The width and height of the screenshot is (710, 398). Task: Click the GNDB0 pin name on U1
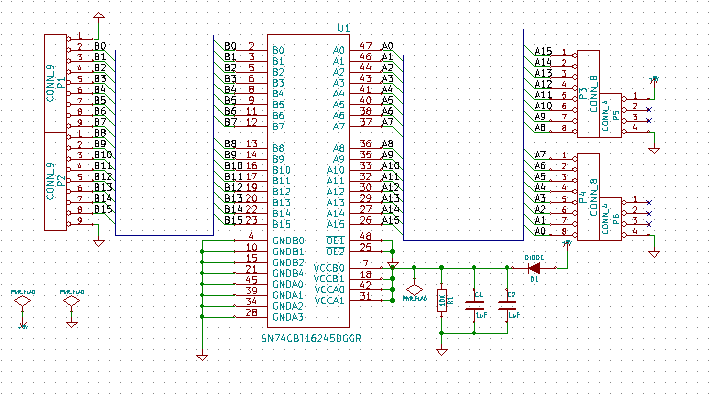pos(288,240)
